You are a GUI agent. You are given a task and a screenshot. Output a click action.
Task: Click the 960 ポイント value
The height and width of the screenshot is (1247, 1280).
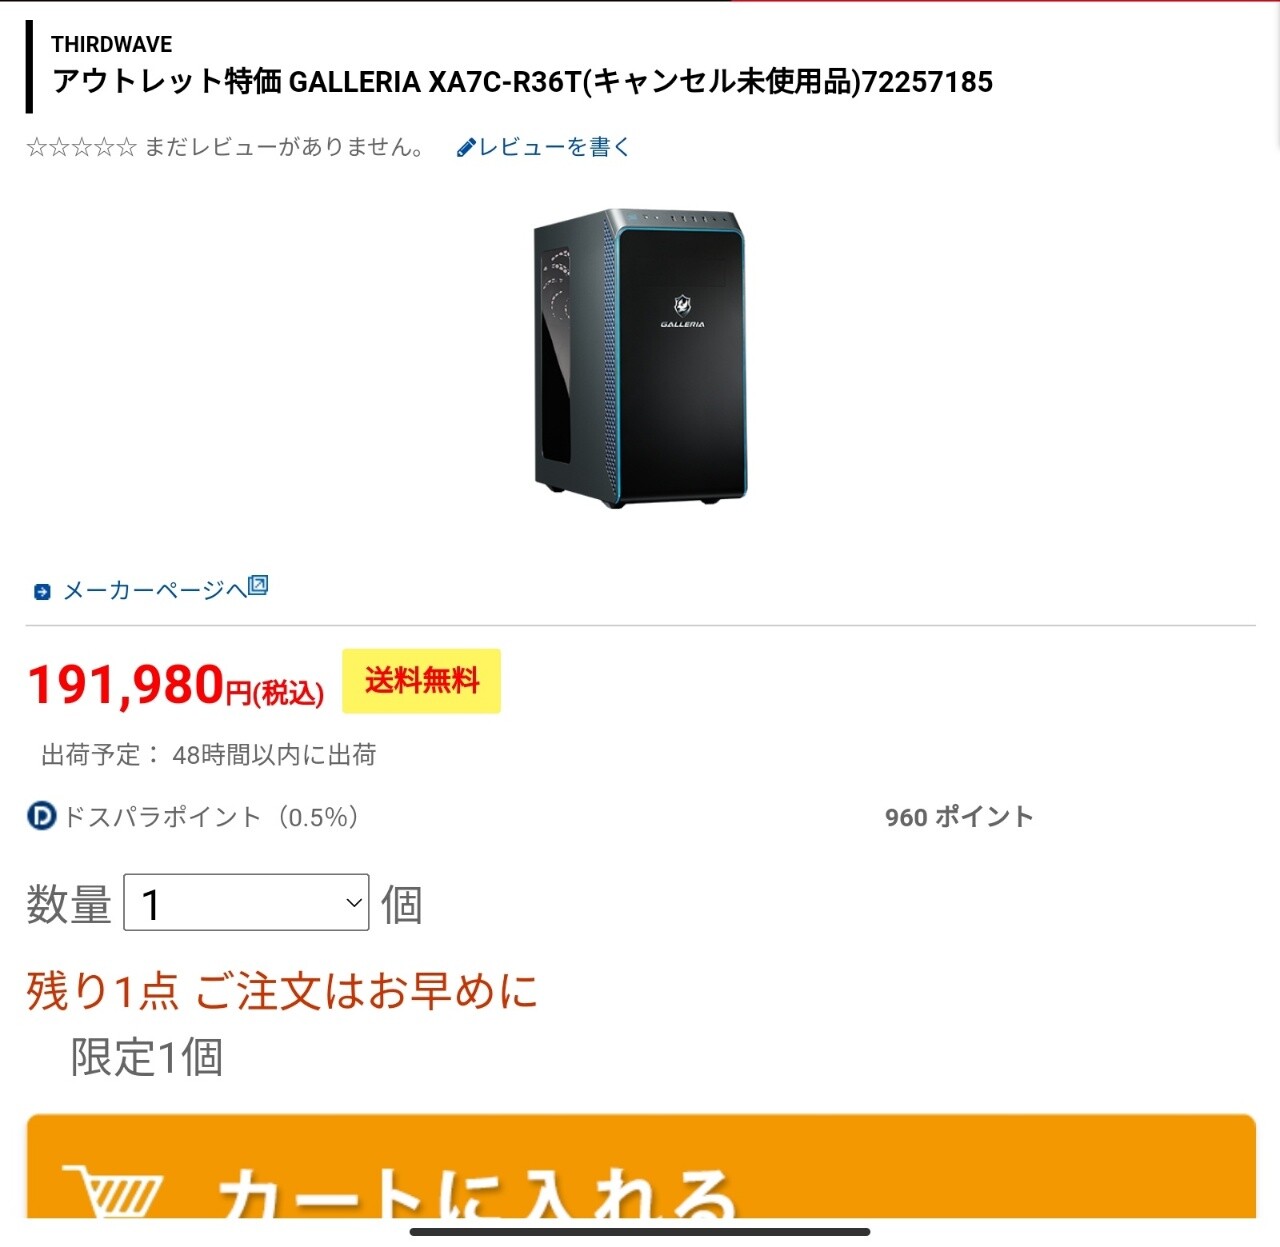pos(958,817)
